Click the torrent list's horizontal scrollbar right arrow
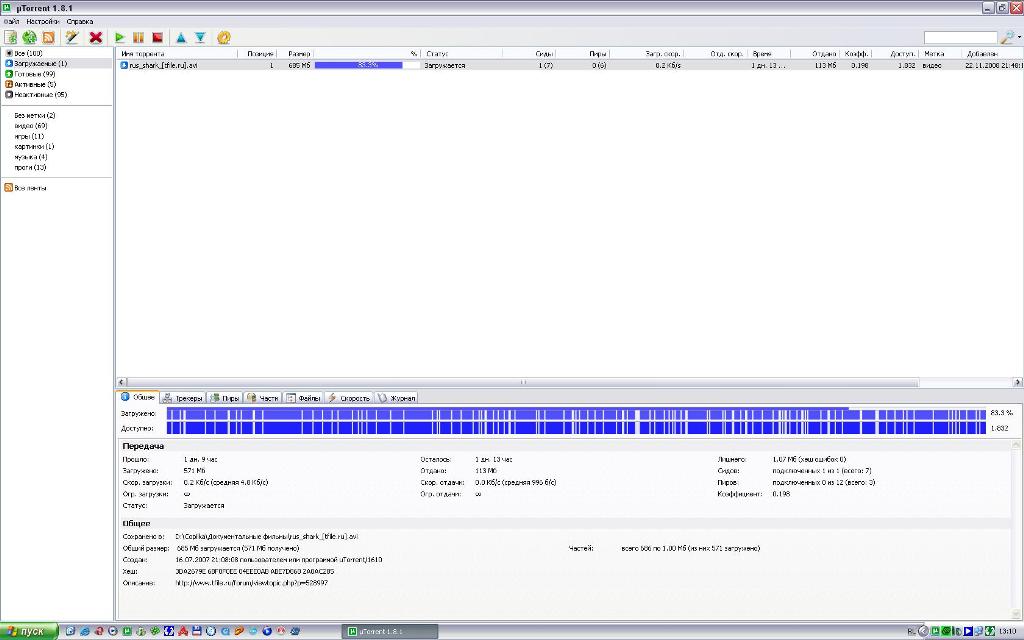The image size is (1024, 640). [x=1017, y=382]
